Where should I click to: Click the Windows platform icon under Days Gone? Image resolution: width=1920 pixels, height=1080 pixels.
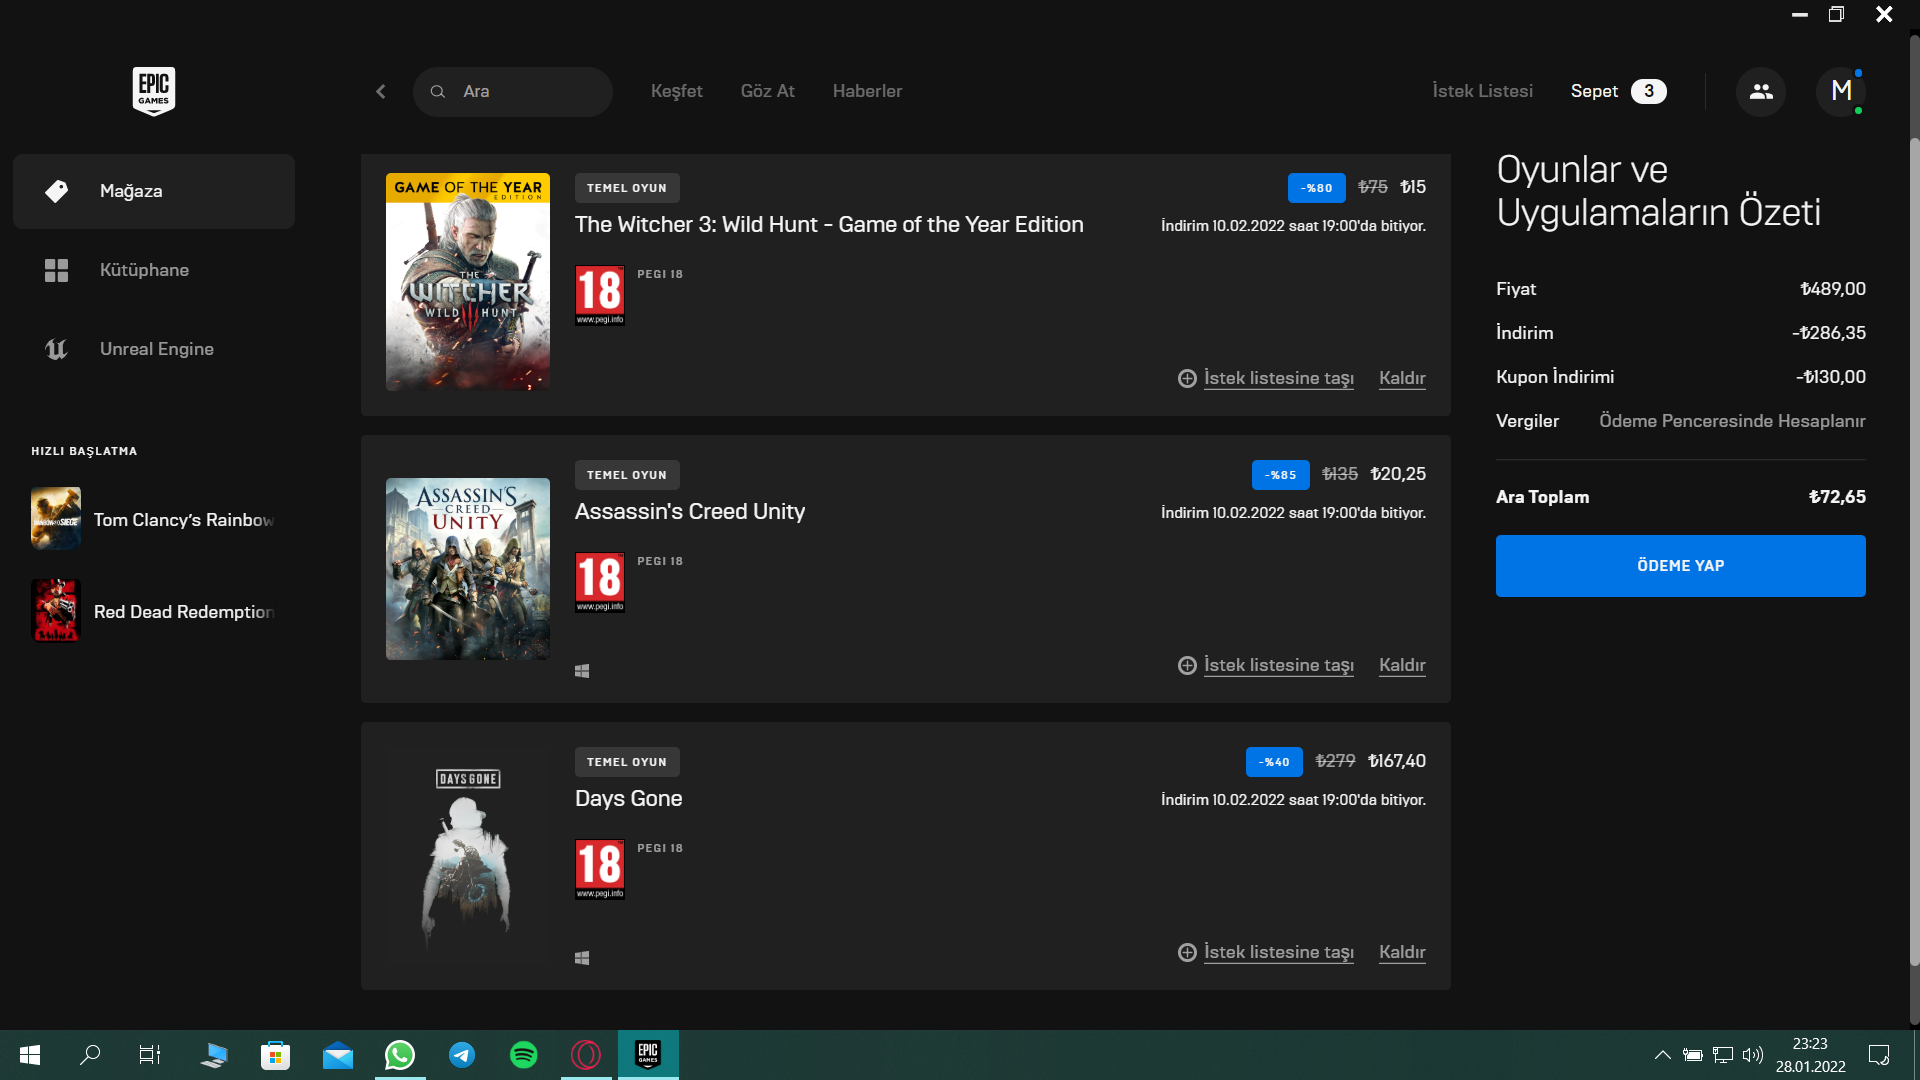coord(582,958)
